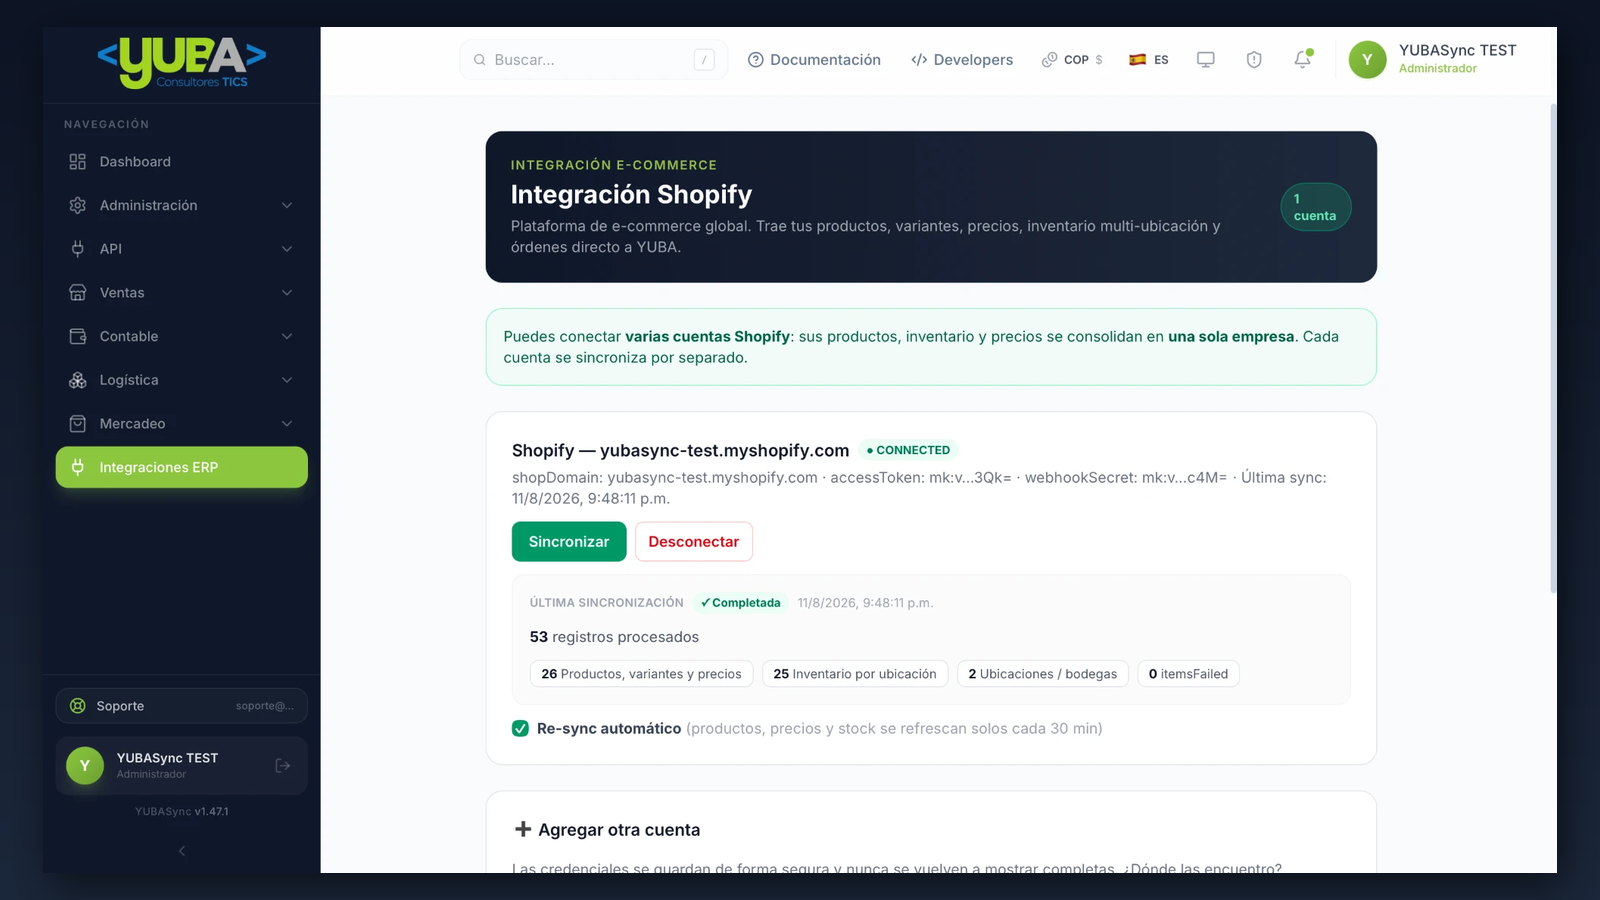Click the 2 Ubicaciones / bodegas chip

(x=1043, y=674)
